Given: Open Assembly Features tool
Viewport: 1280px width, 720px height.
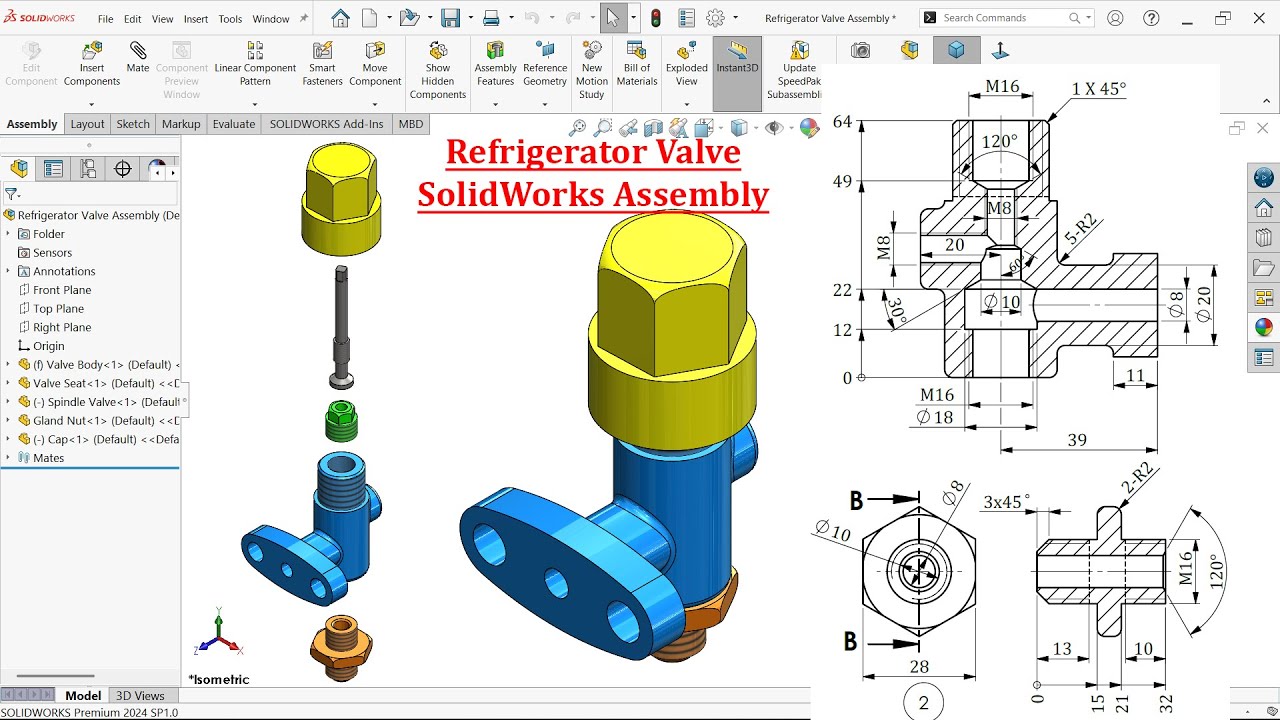Looking at the screenshot, I should point(495,63).
